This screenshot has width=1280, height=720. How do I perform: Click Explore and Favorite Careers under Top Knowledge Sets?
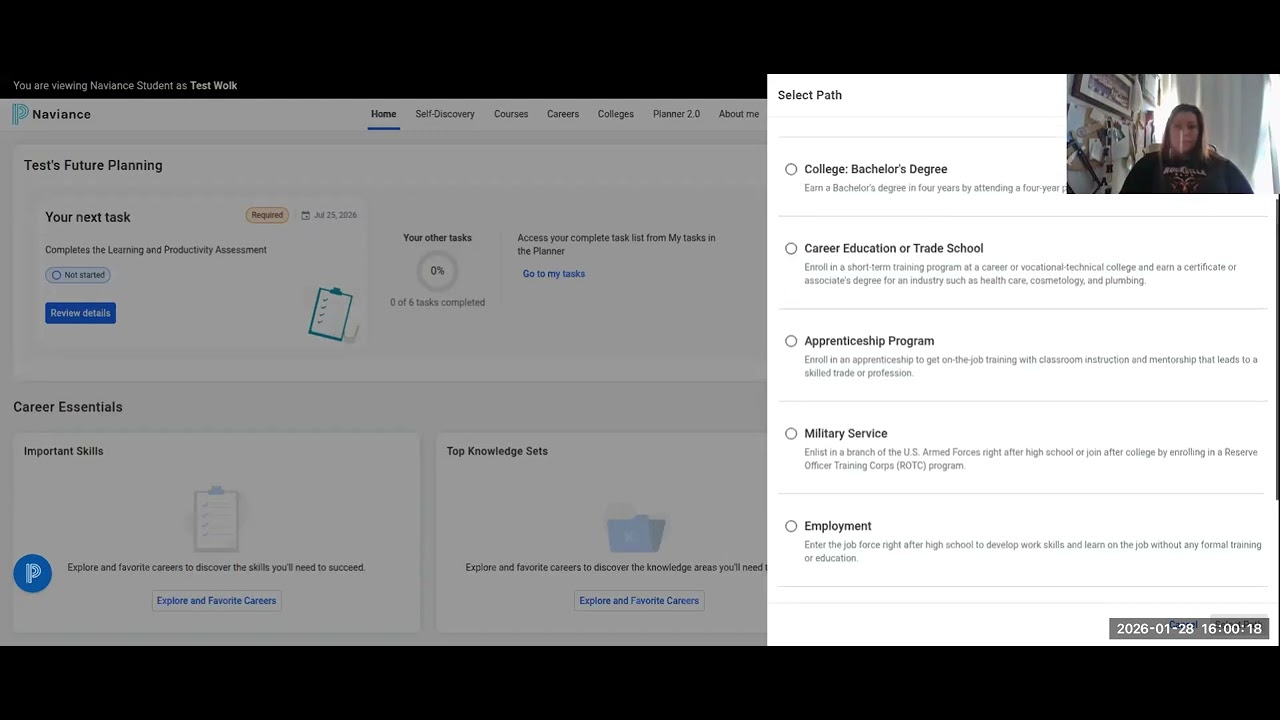coord(639,601)
